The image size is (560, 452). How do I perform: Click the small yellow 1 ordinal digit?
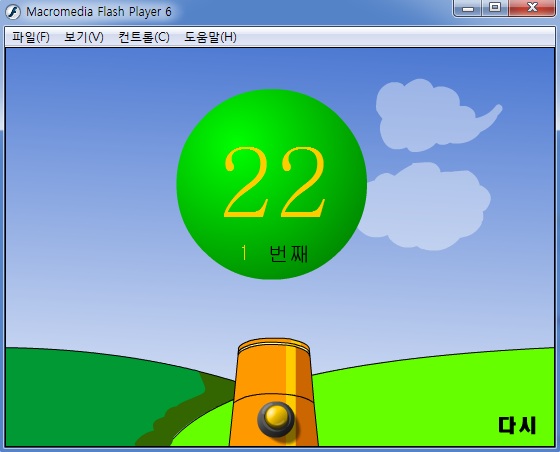click(244, 253)
